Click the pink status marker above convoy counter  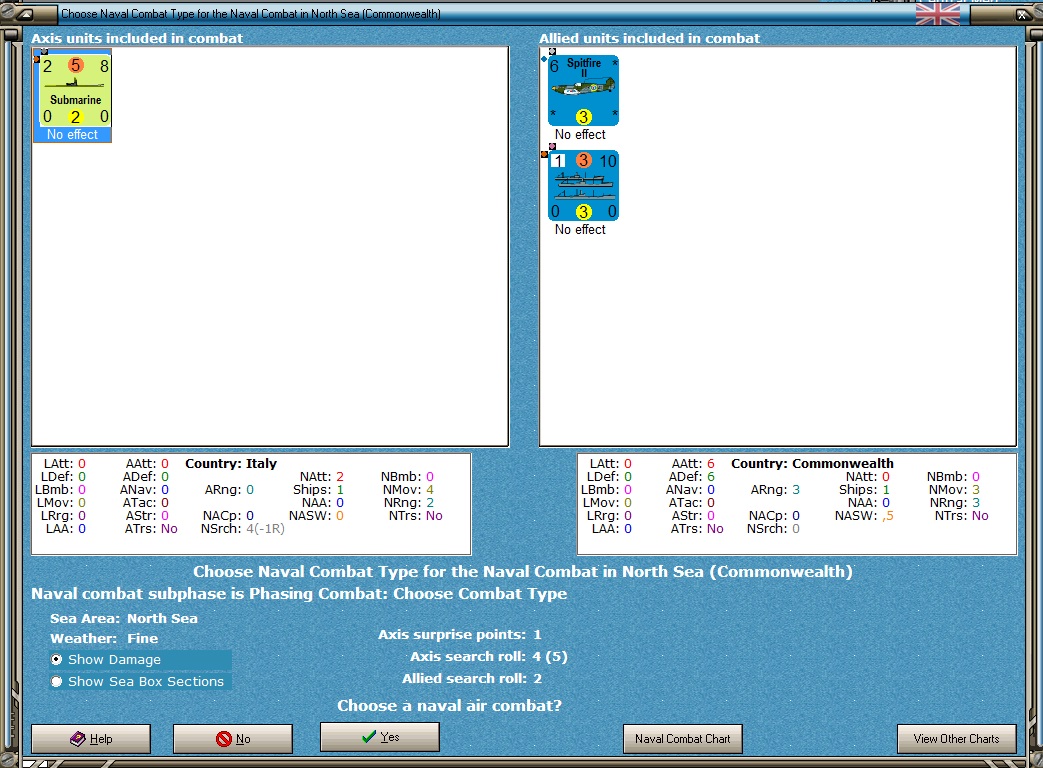[552, 146]
